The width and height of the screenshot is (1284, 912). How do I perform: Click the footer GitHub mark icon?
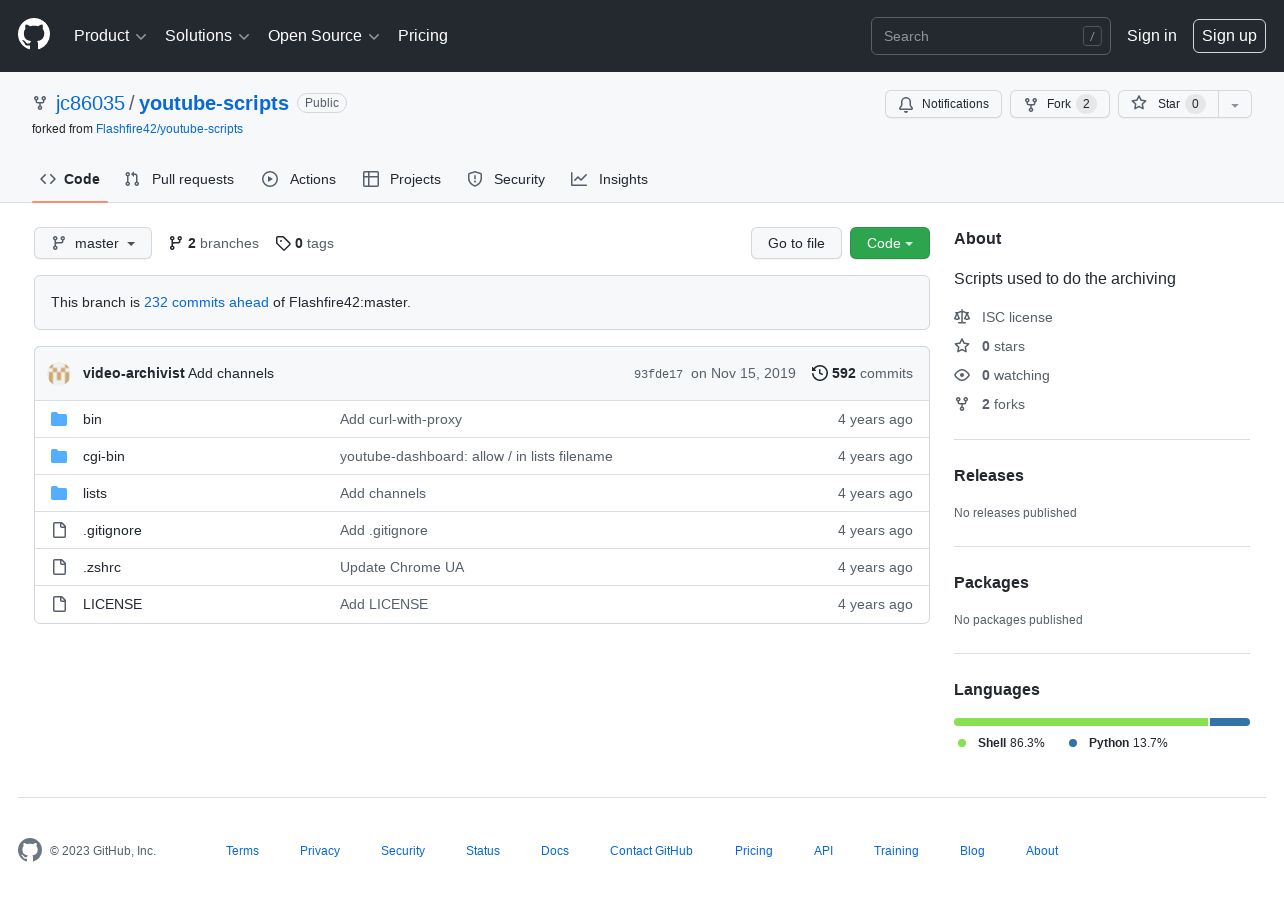(x=30, y=850)
